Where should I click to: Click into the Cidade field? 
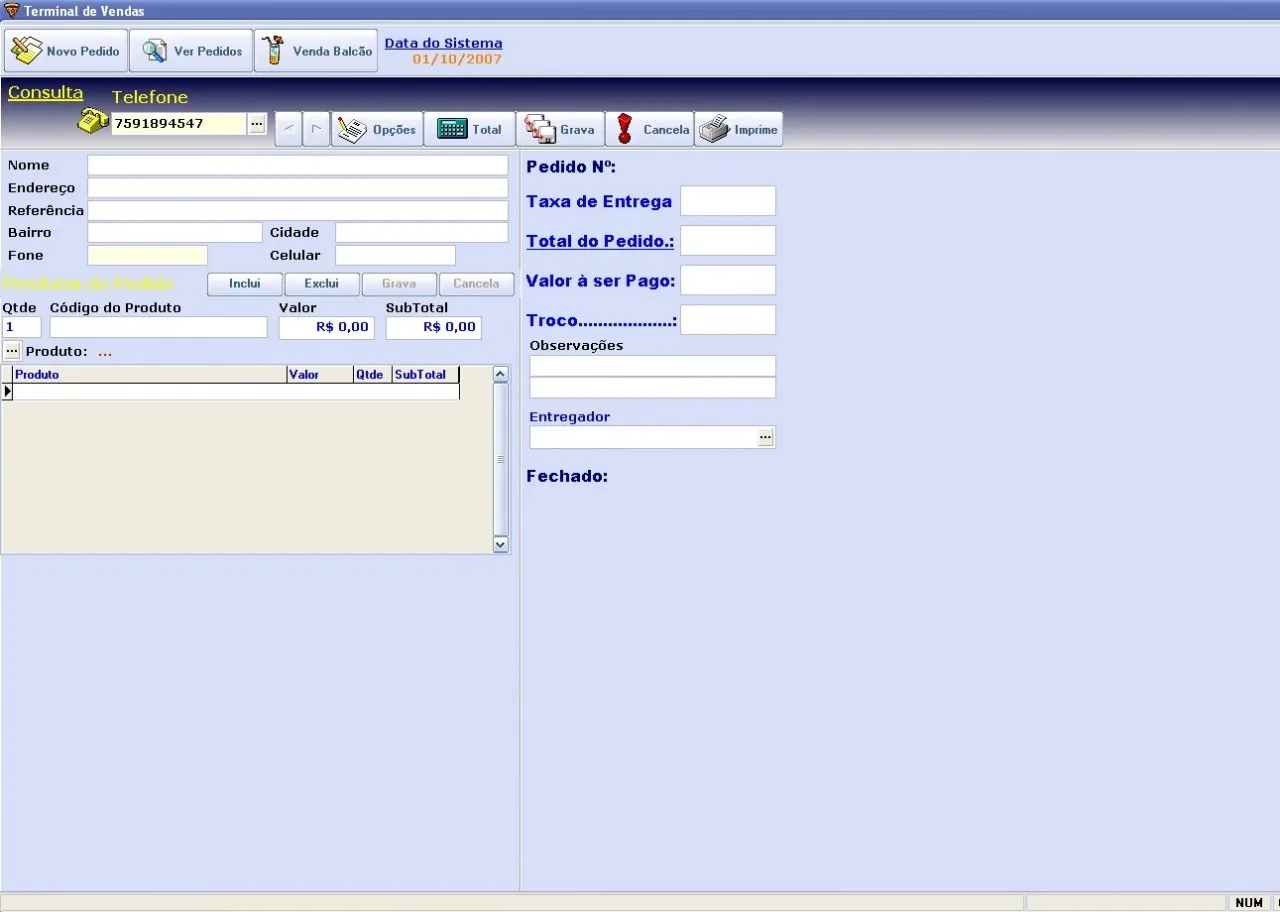pyautogui.click(x=422, y=232)
